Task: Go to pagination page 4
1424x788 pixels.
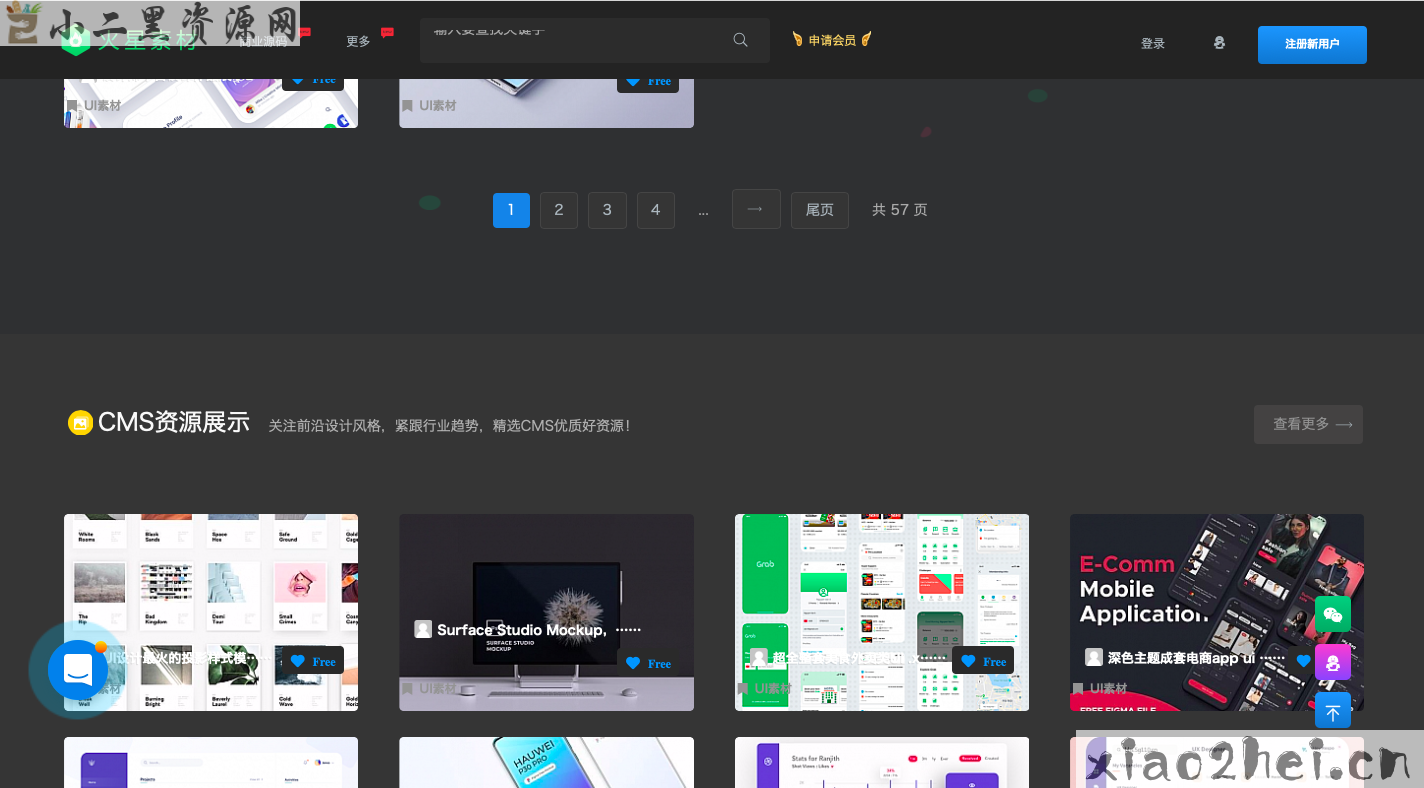Action: click(656, 210)
